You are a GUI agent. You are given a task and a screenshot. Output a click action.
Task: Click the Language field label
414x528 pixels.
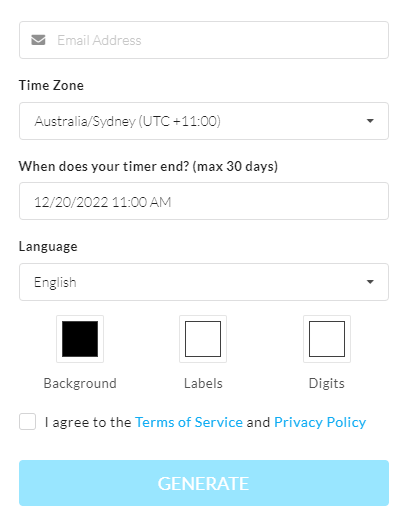(48, 246)
